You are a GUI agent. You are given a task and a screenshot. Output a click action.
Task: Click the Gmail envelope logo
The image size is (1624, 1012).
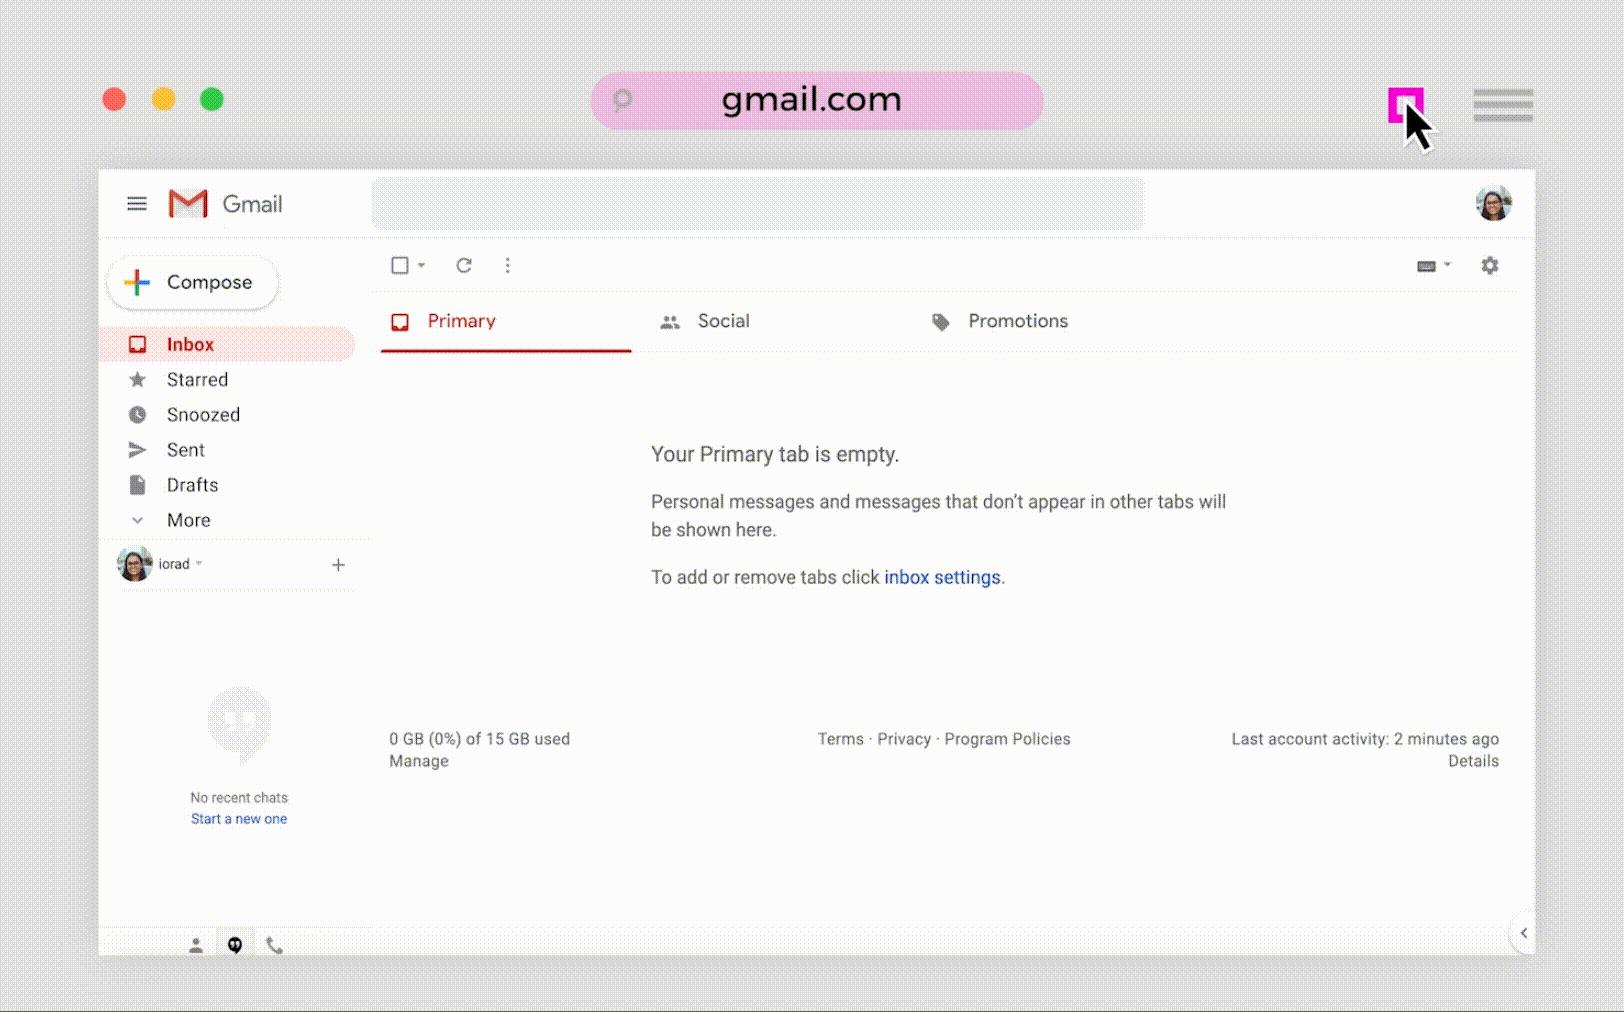pos(188,204)
